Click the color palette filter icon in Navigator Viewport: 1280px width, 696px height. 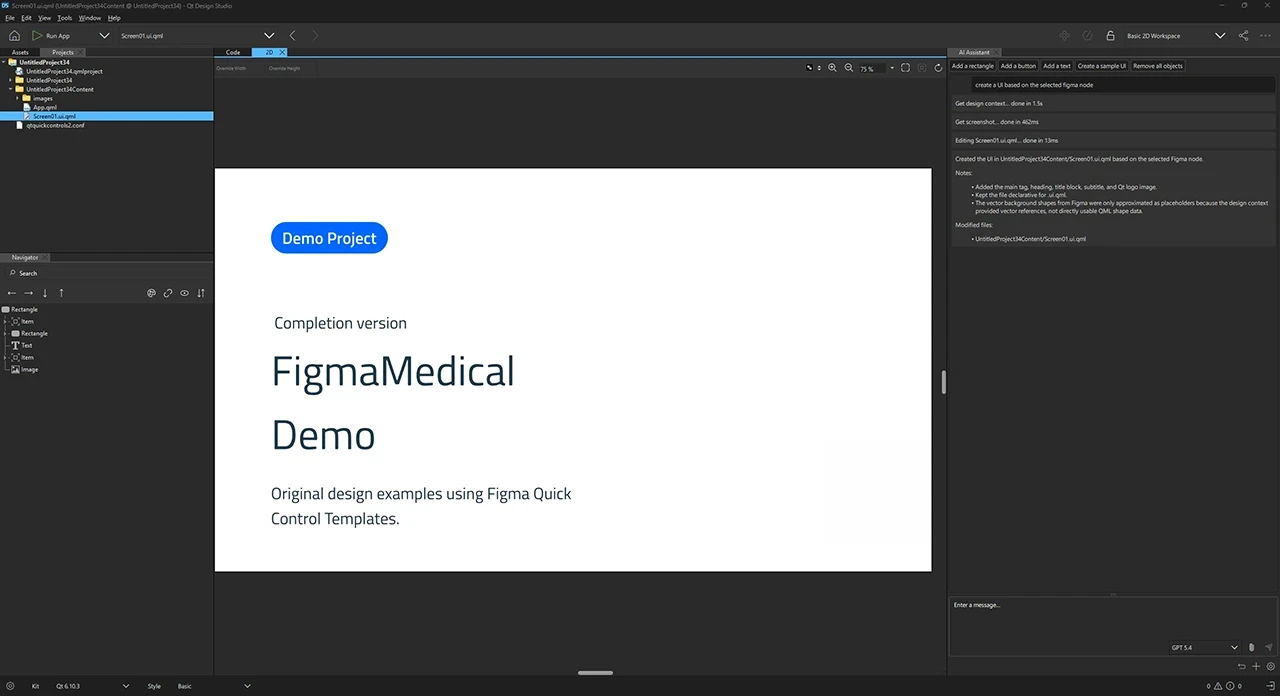(x=152, y=293)
